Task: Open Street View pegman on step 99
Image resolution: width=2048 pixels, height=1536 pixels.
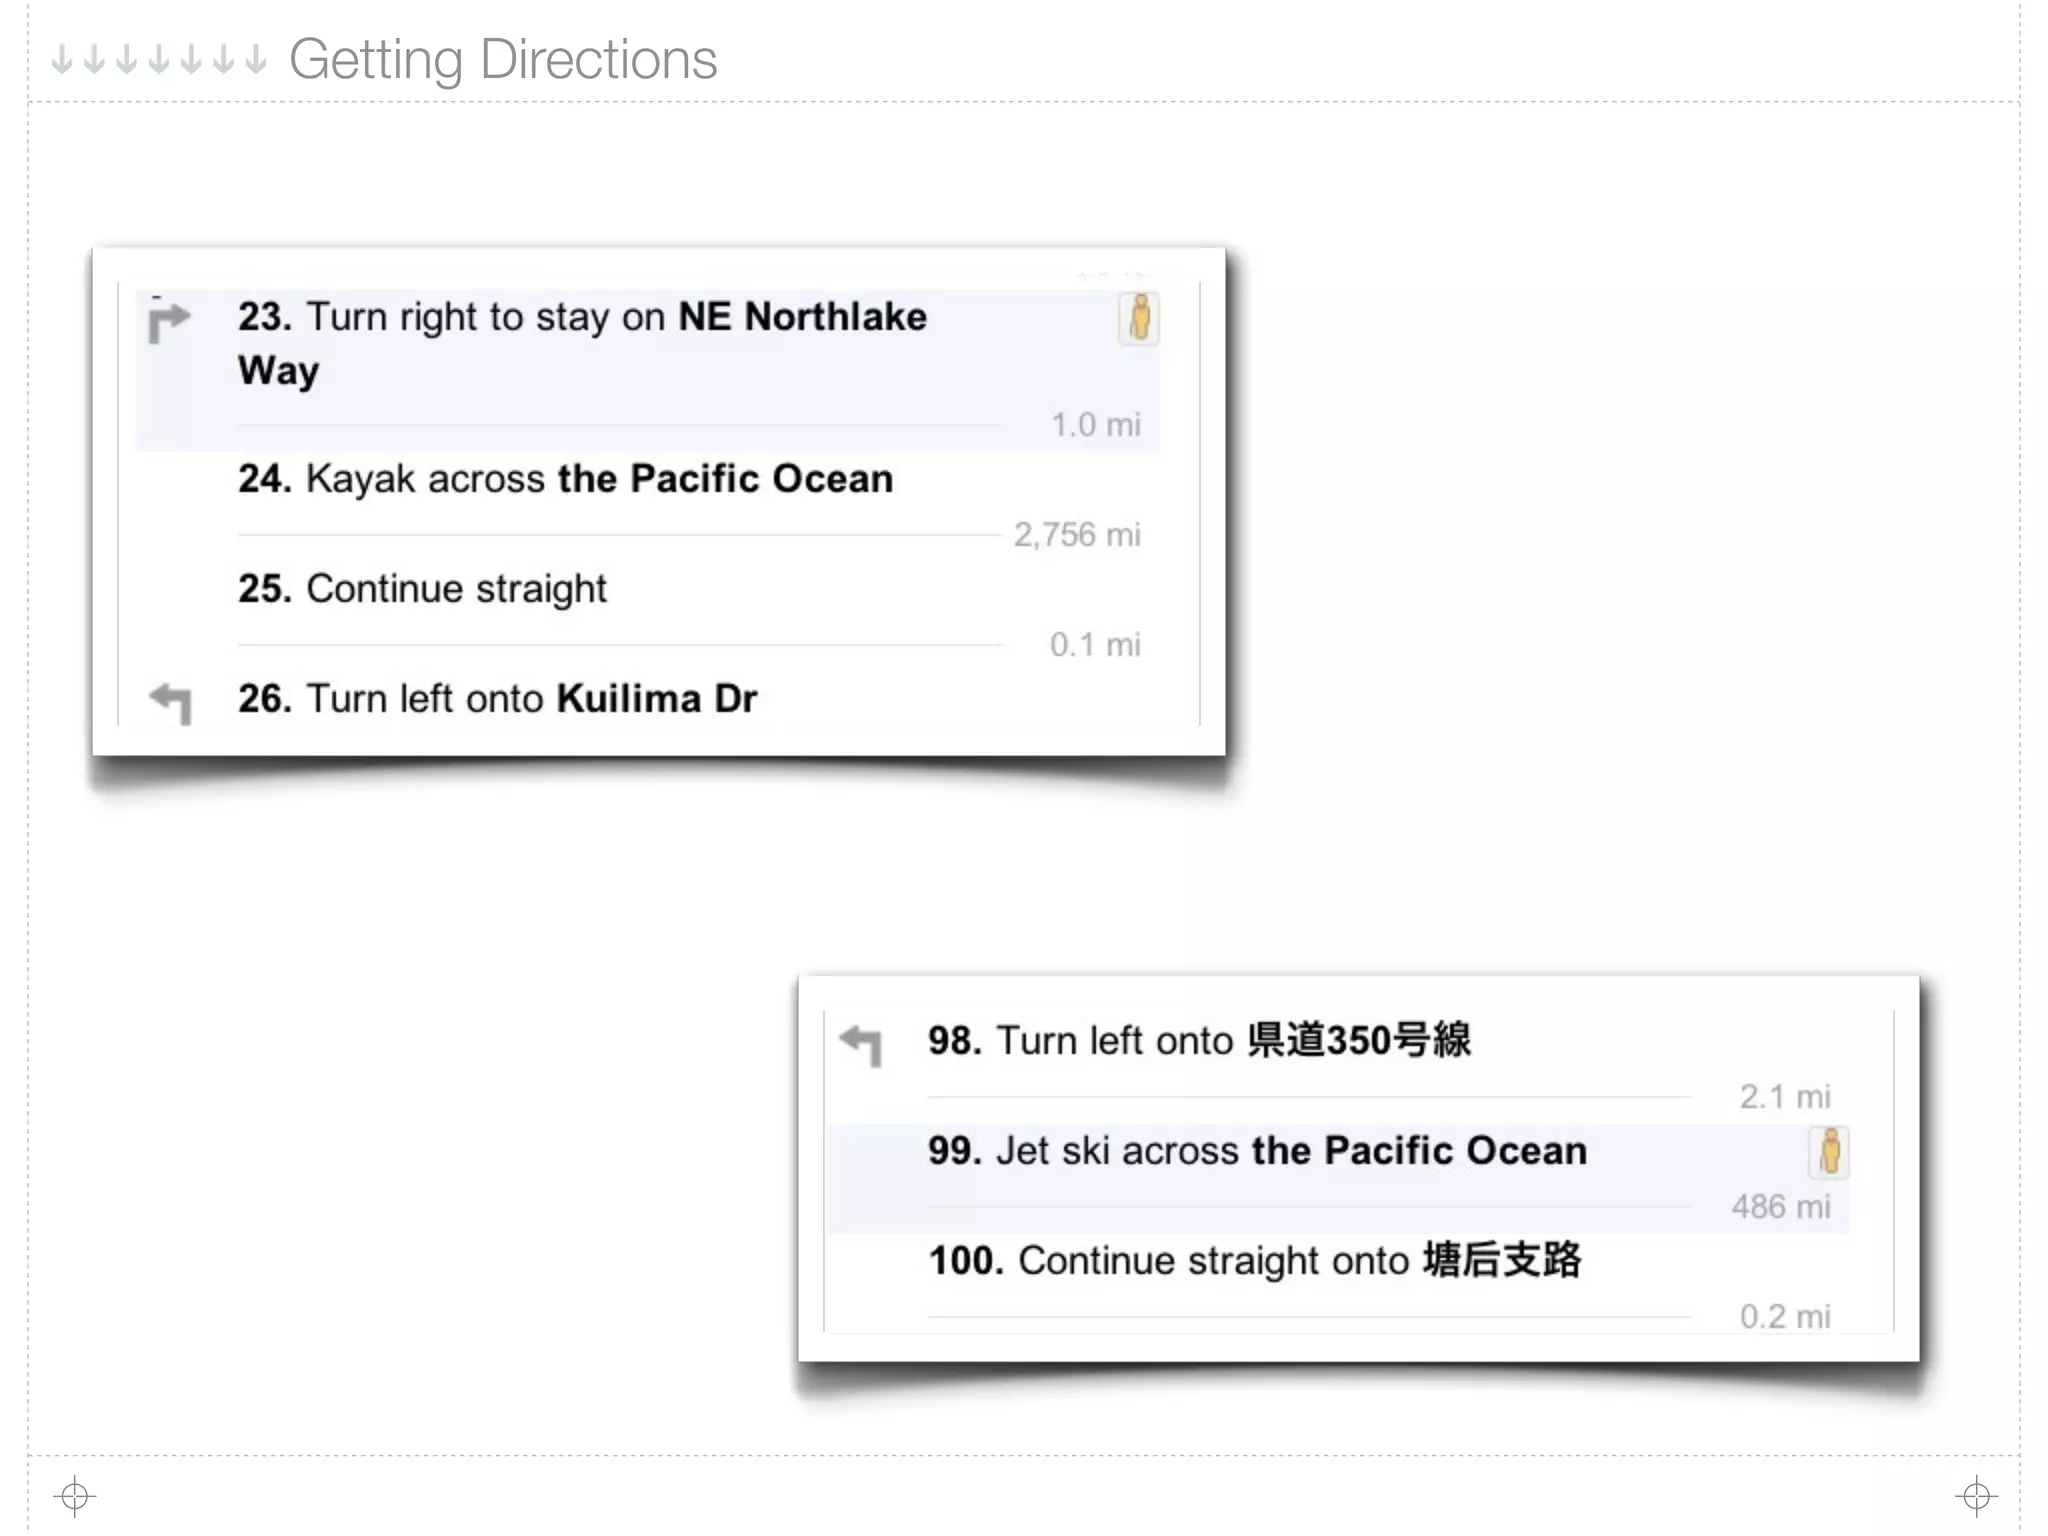Action: tap(1829, 1152)
